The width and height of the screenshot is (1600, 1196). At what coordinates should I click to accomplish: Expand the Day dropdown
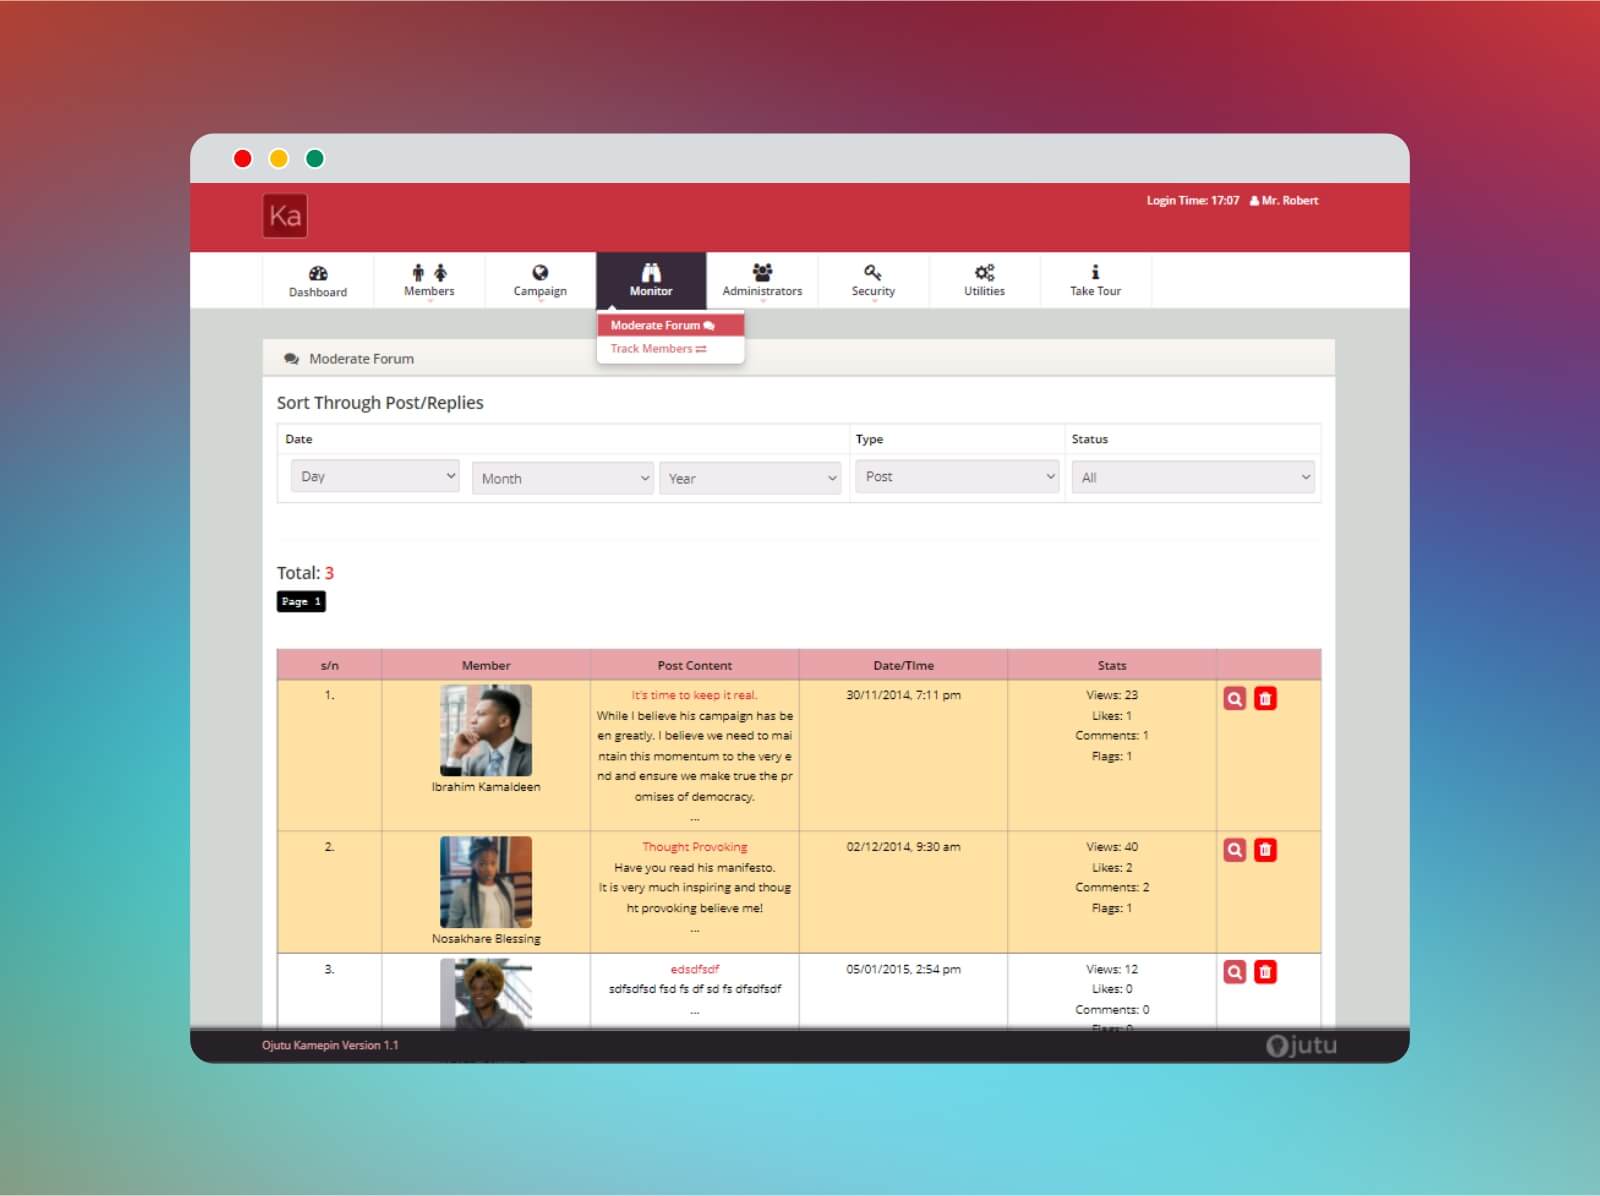tap(375, 476)
